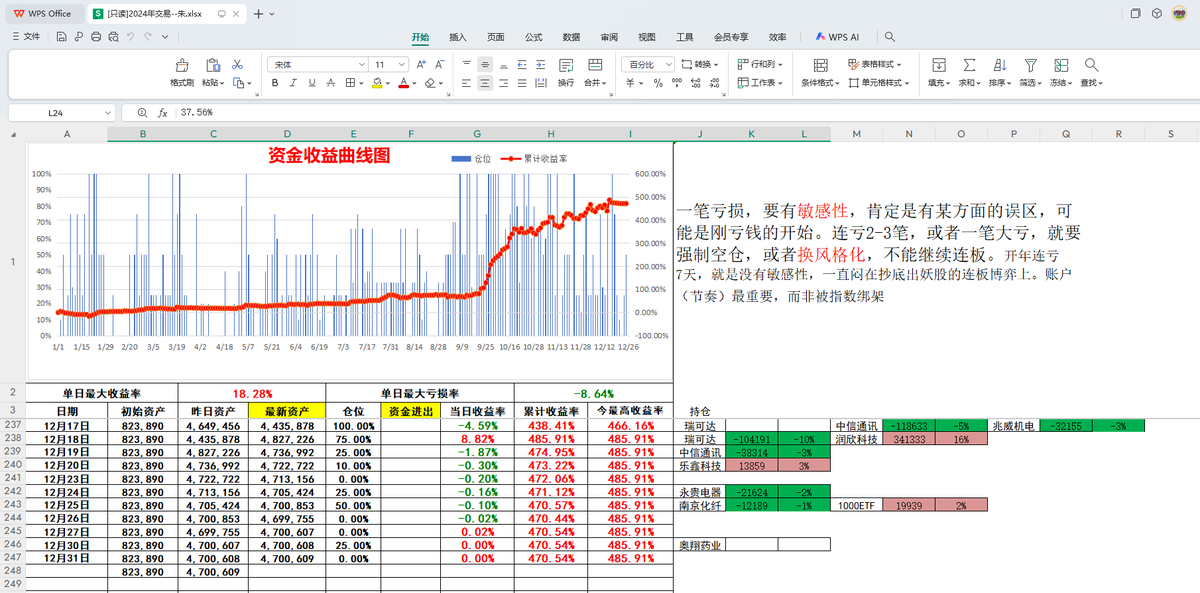The width and height of the screenshot is (1200, 593).
Task: Toggle horizontal center alignment
Action: point(485,83)
